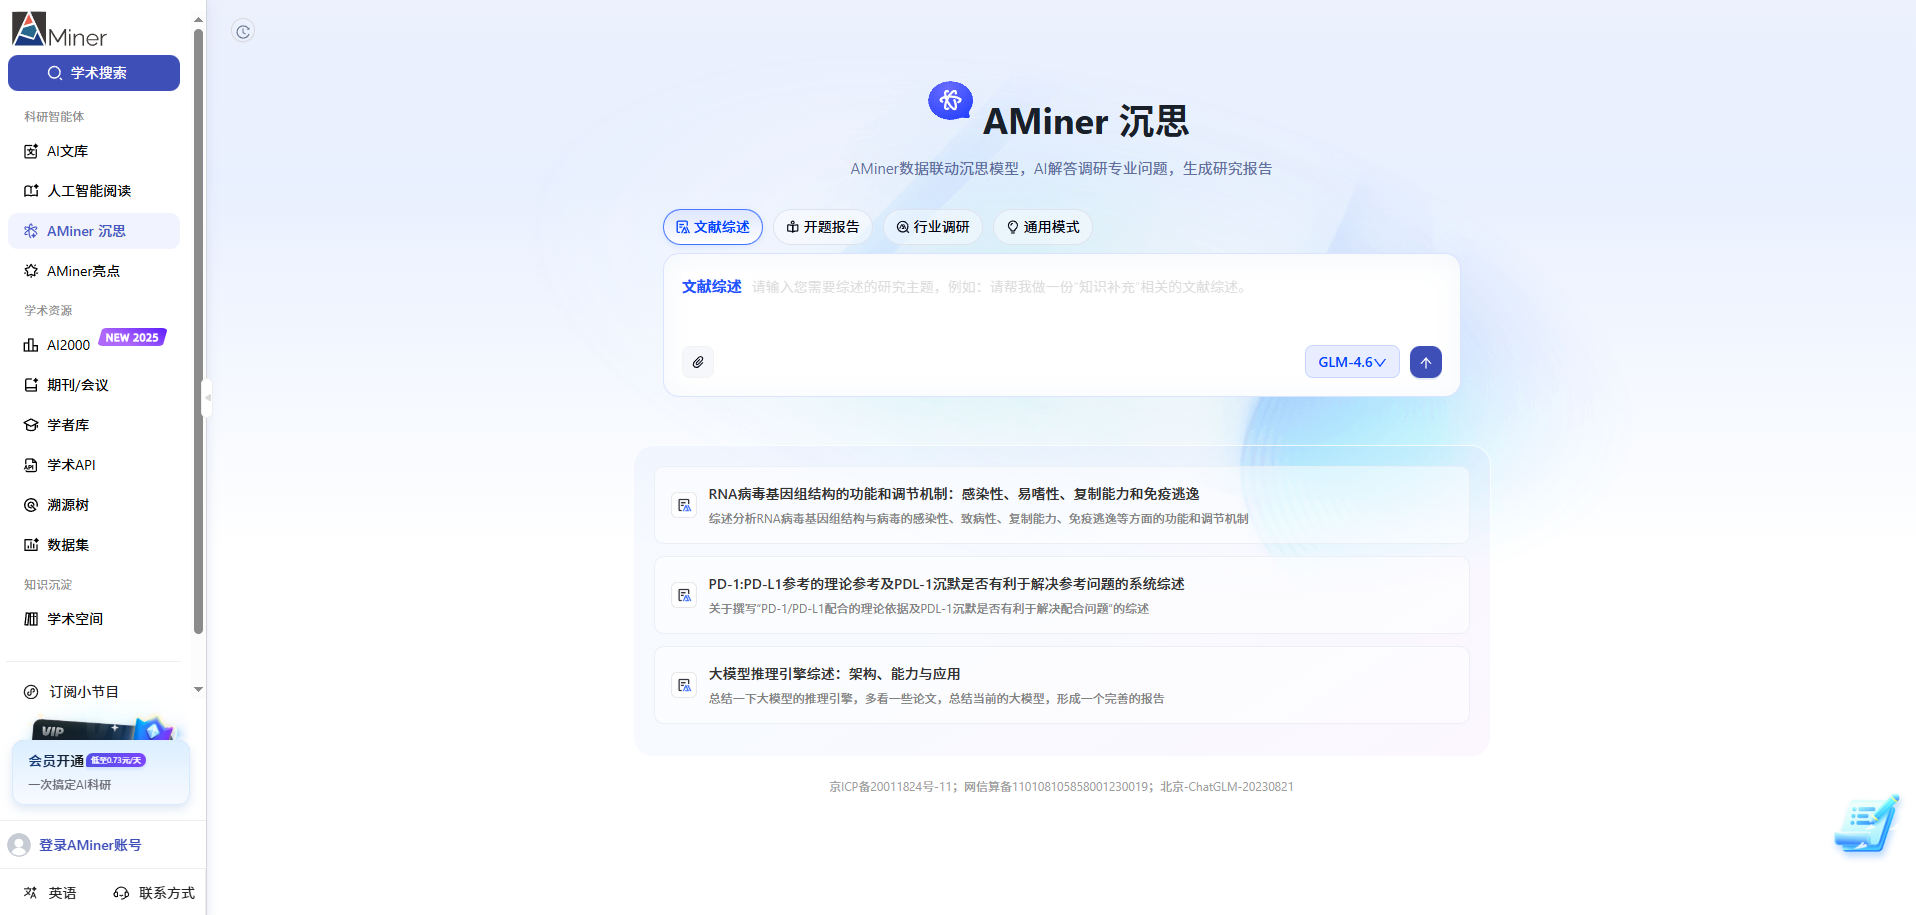Viewport: 1916px width, 915px height.
Task: Switch to the 通用模式 tab
Action: coord(1043,227)
